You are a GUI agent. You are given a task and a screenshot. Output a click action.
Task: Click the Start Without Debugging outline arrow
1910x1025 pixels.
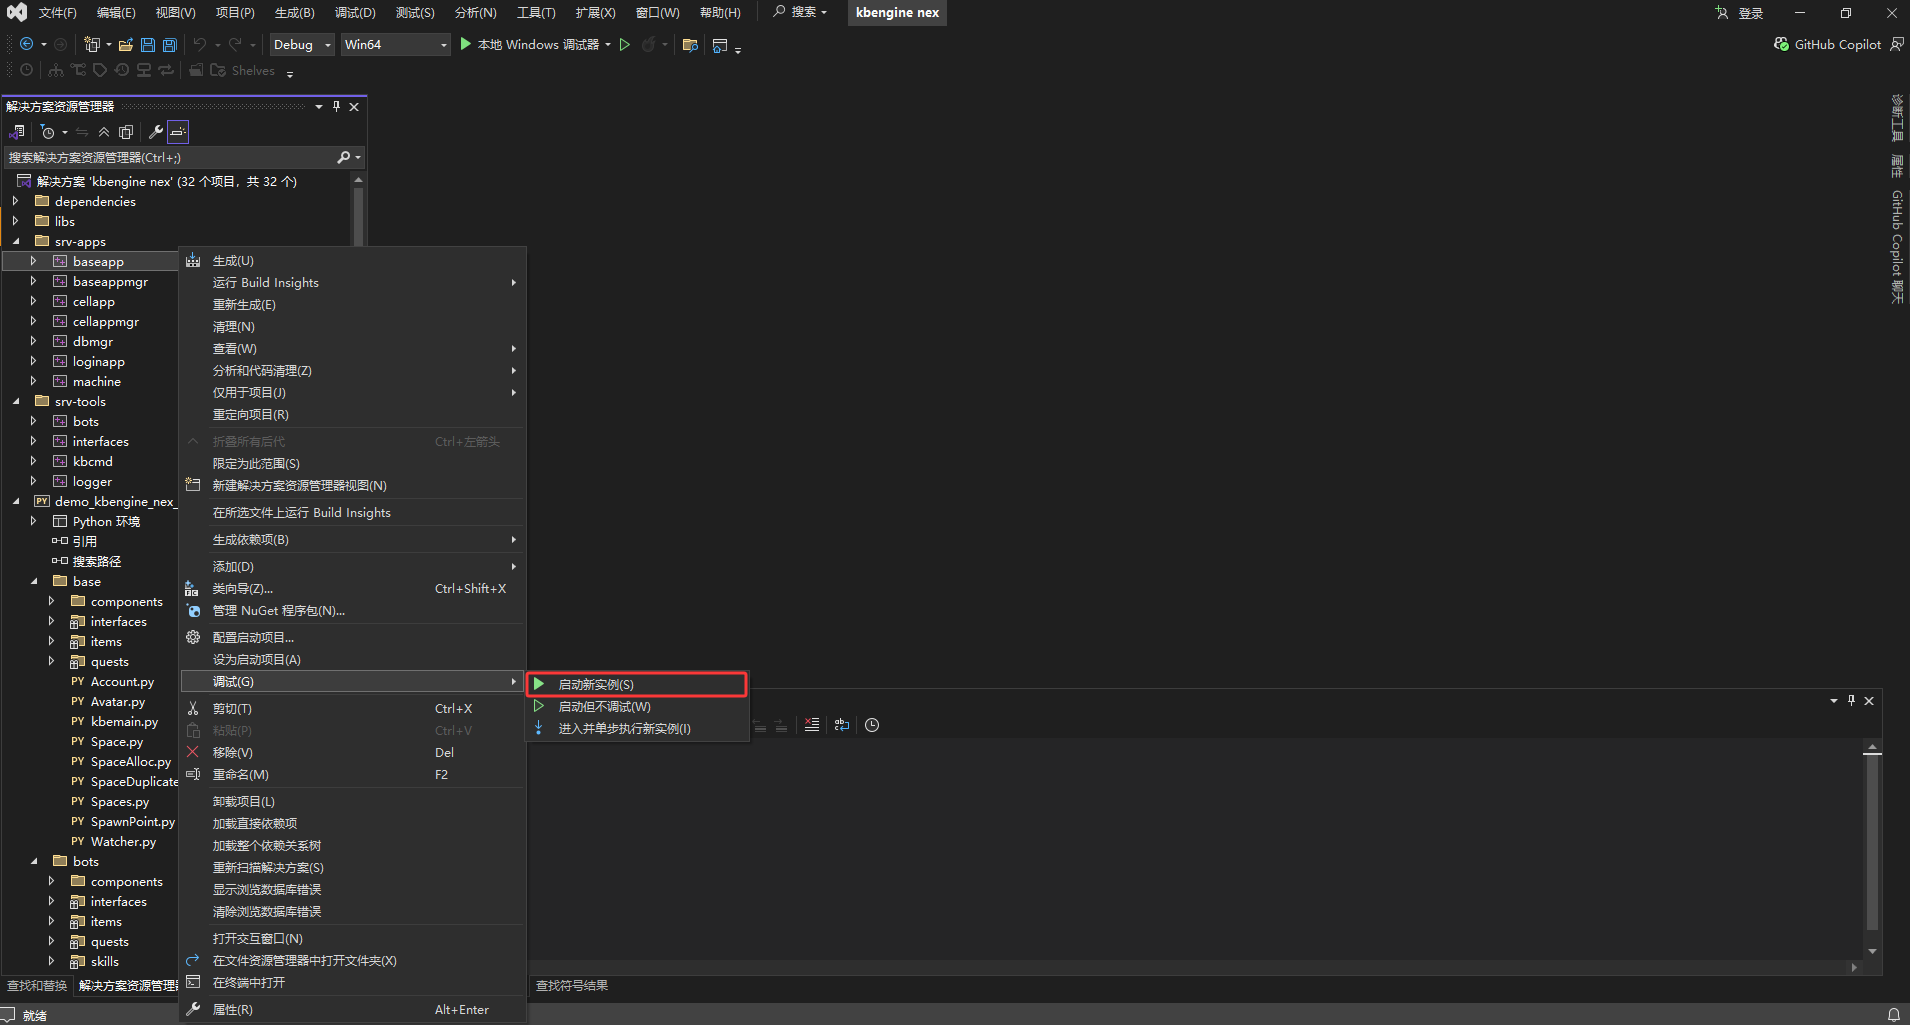[x=625, y=45]
